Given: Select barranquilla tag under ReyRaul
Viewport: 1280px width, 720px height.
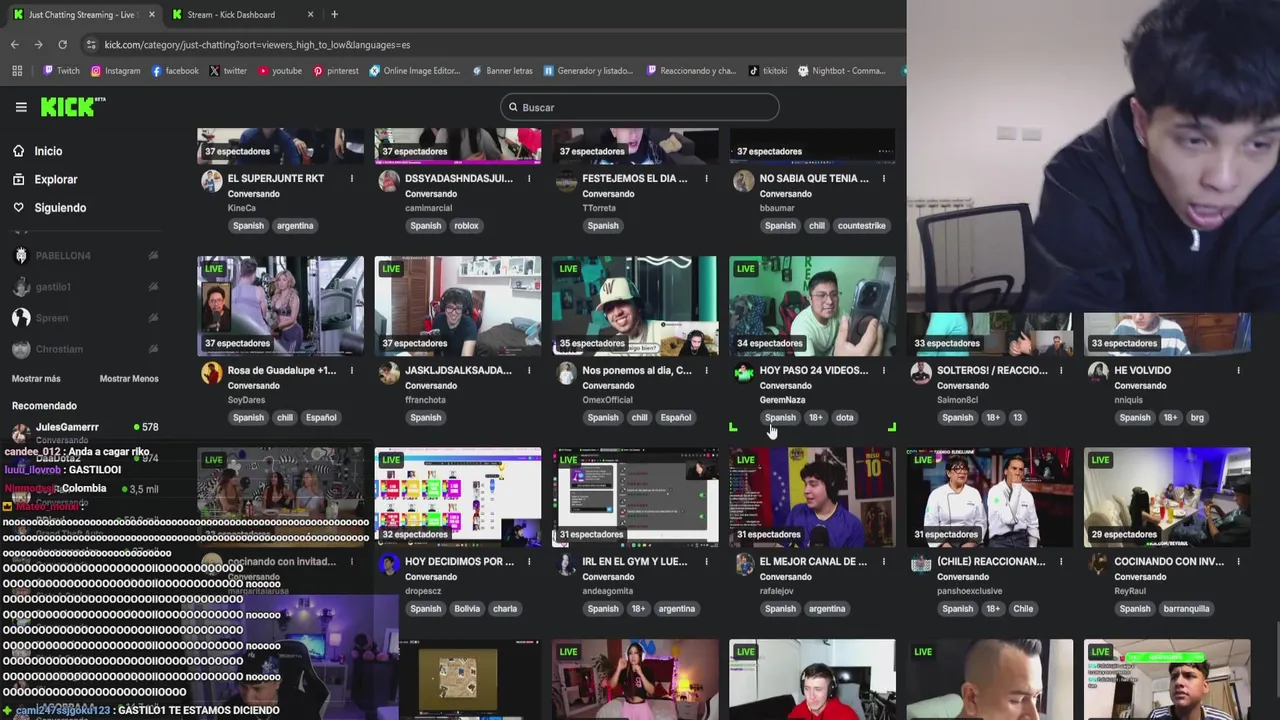Looking at the screenshot, I should coord(1186,609).
